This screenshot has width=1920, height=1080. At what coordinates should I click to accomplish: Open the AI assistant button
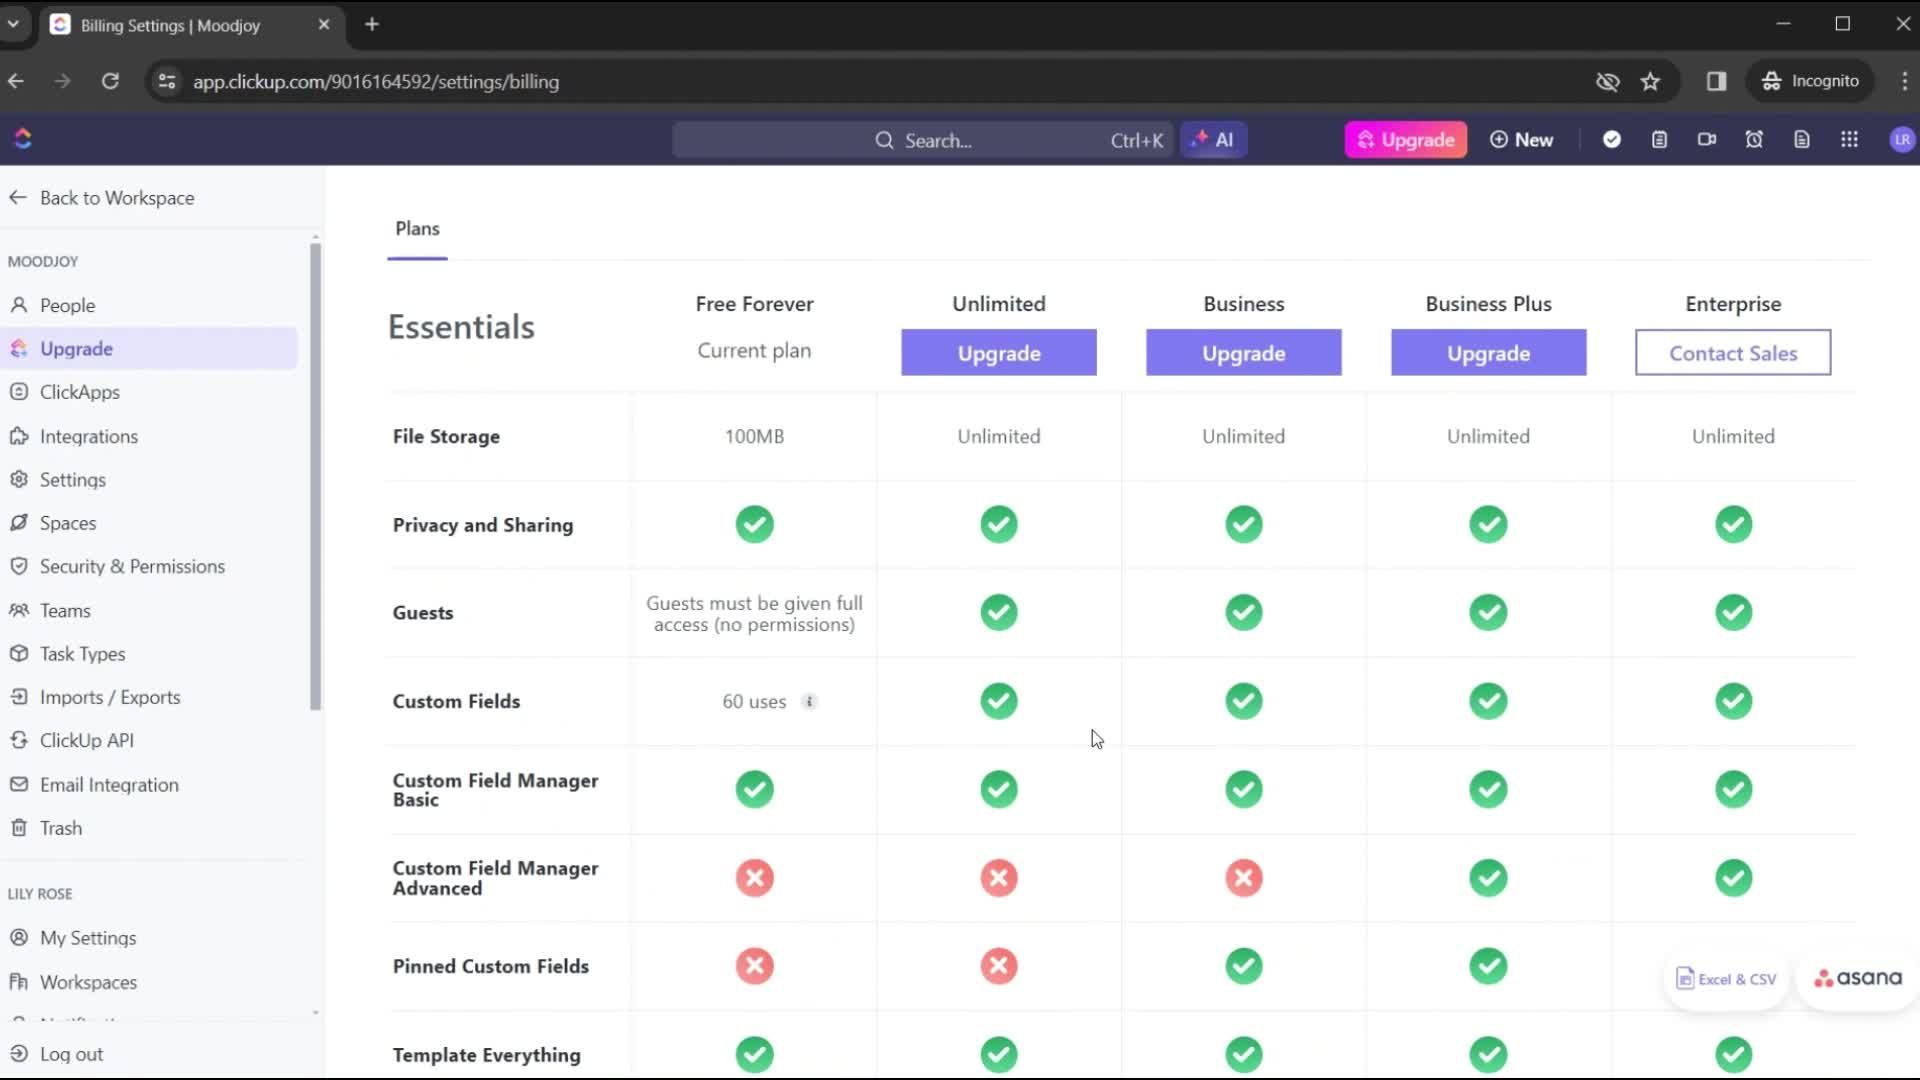point(1214,140)
